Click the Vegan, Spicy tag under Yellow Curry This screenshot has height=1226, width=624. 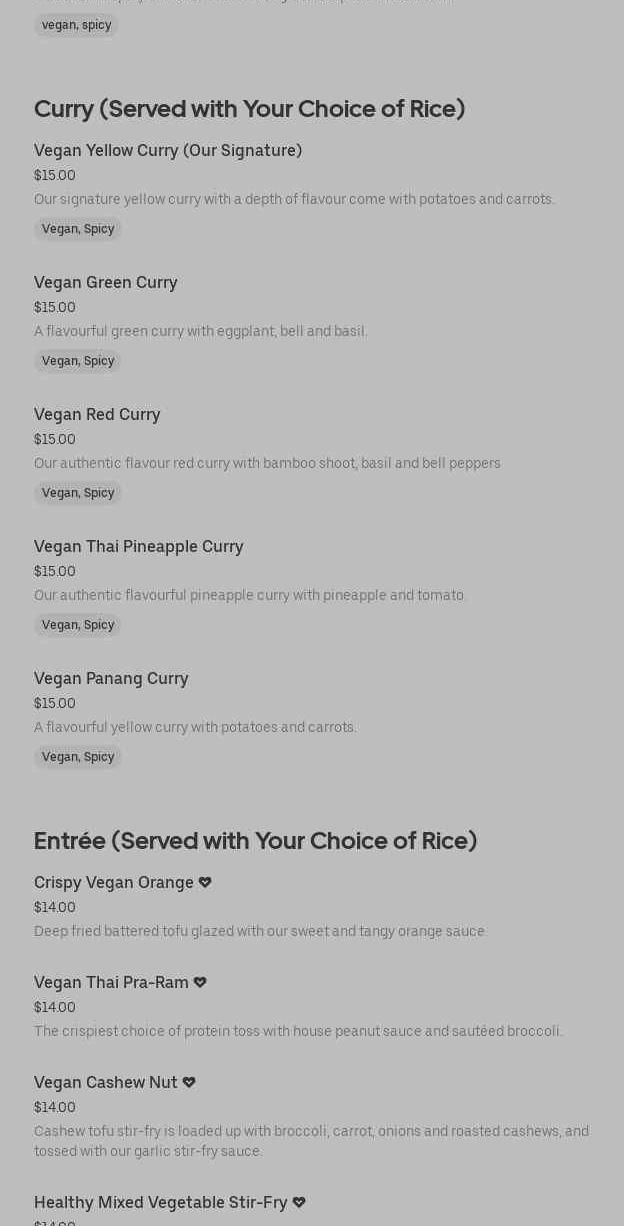[78, 229]
